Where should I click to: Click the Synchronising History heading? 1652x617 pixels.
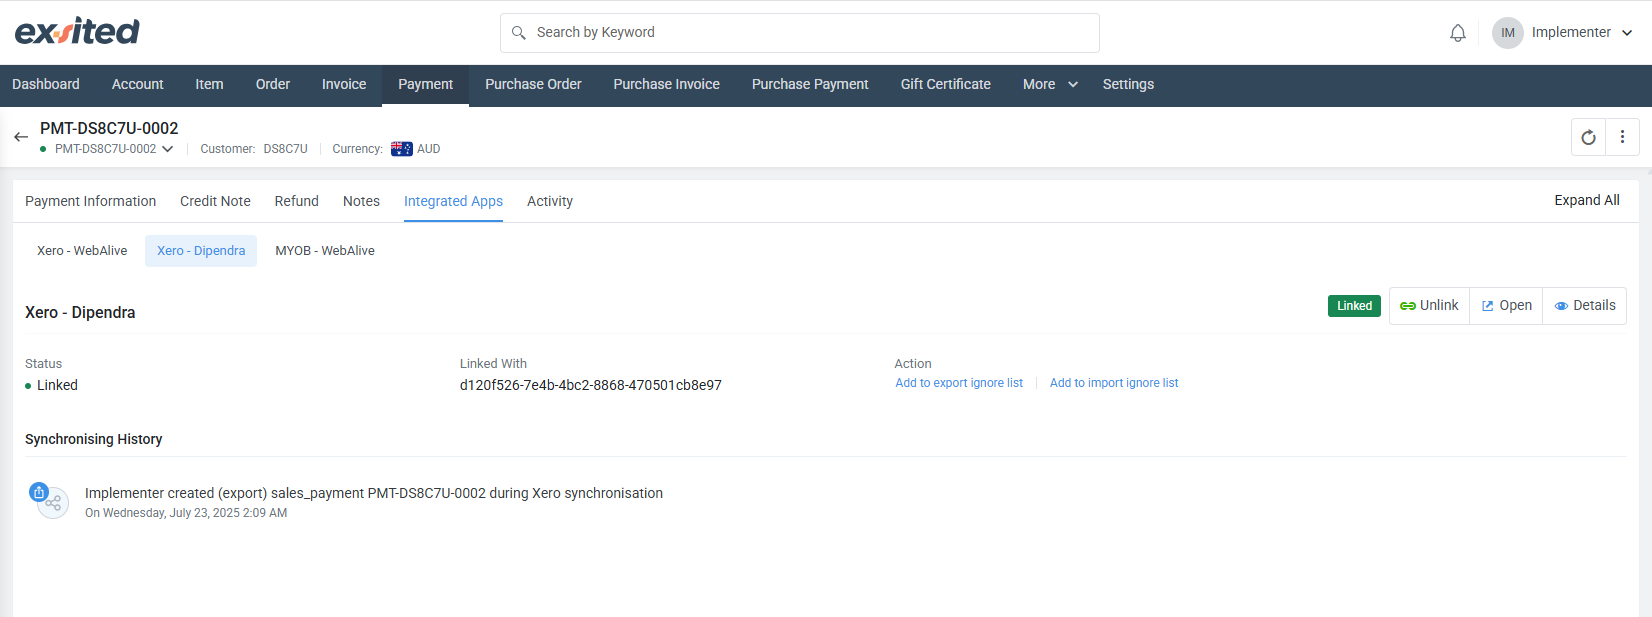pyautogui.click(x=94, y=439)
